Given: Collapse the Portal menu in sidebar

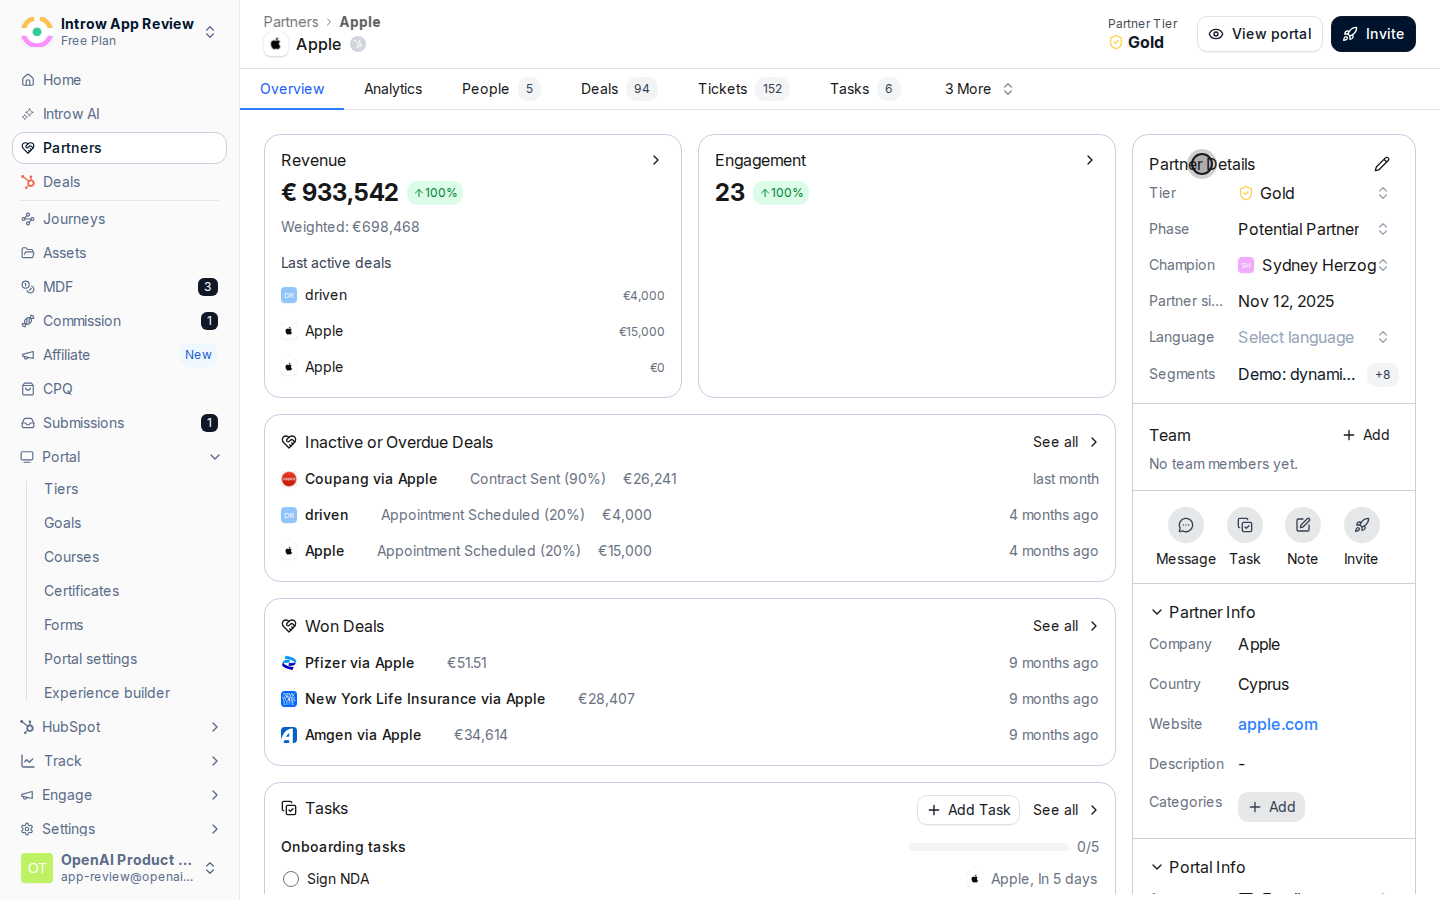Looking at the screenshot, I should click(215, 457).
